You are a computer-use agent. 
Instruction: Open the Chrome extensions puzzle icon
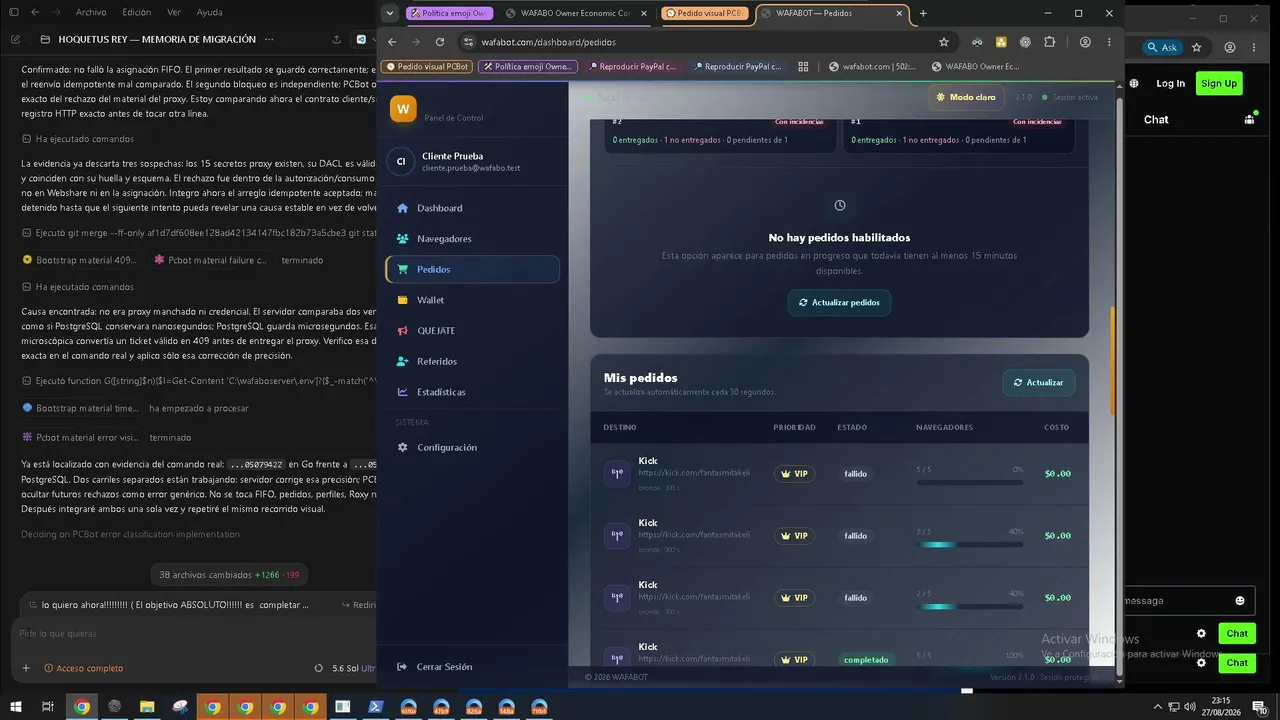click(1049, 42)
